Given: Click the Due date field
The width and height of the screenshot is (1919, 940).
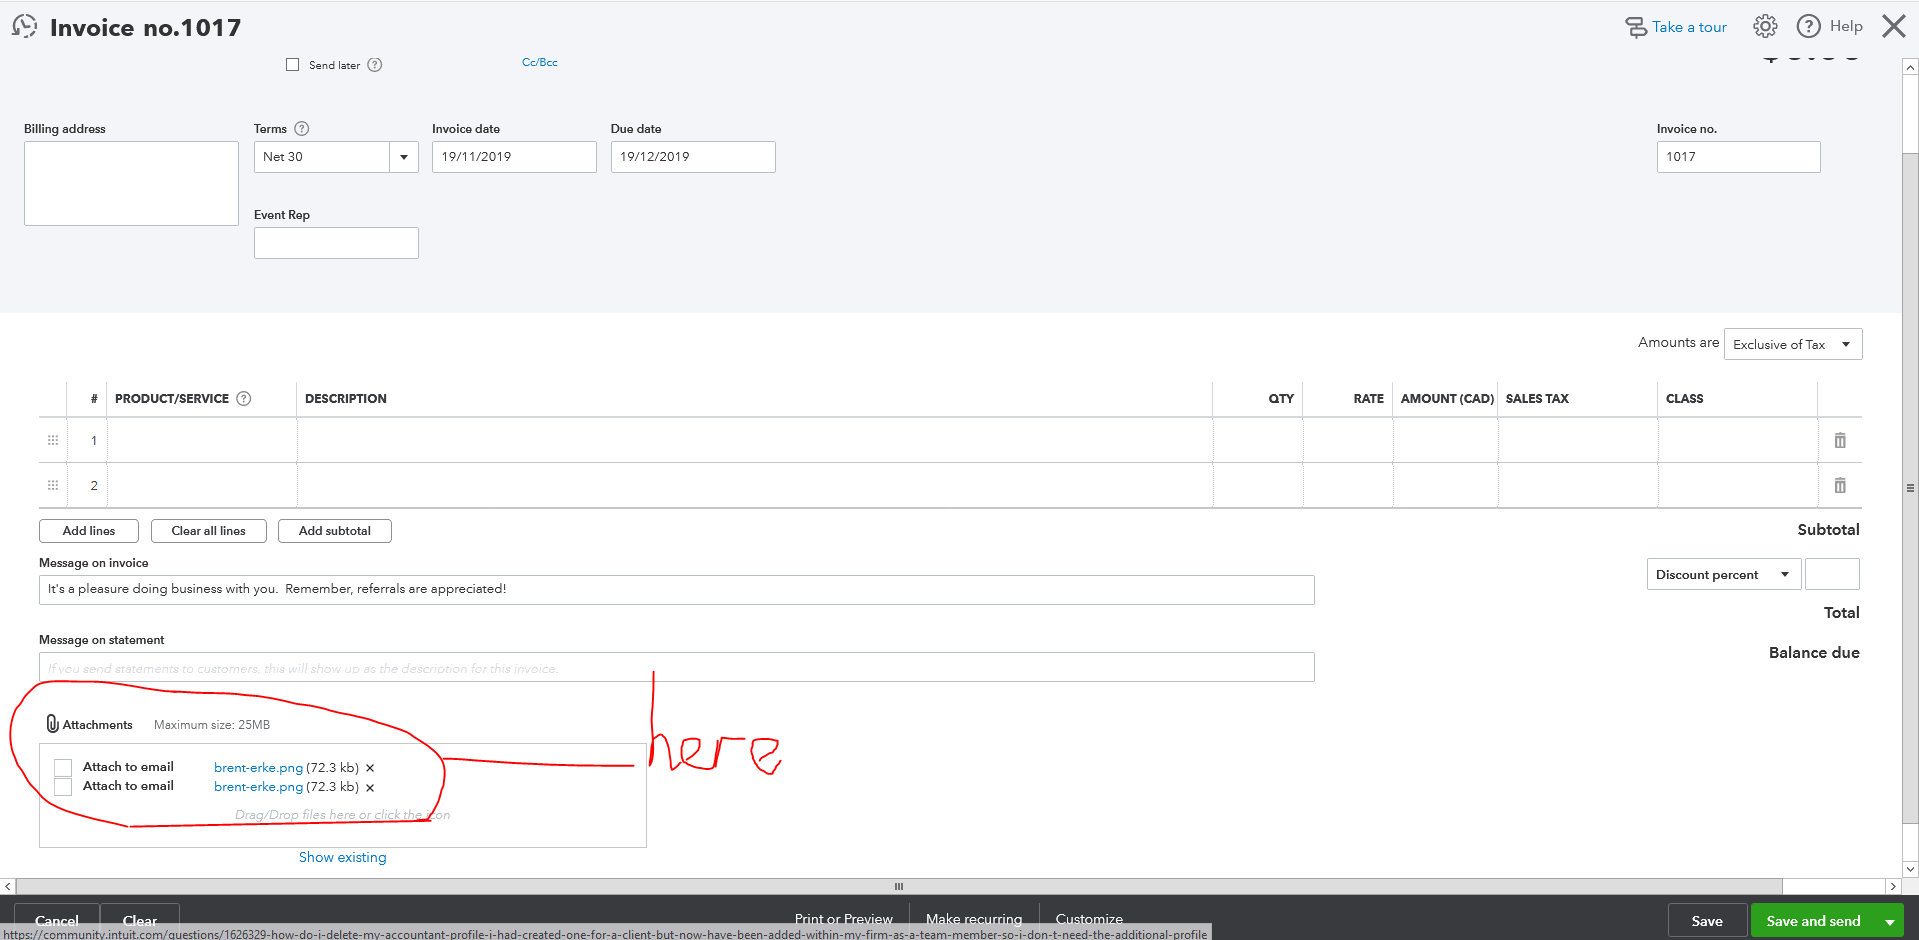Looking at the screenshot, I should point(693,157).
